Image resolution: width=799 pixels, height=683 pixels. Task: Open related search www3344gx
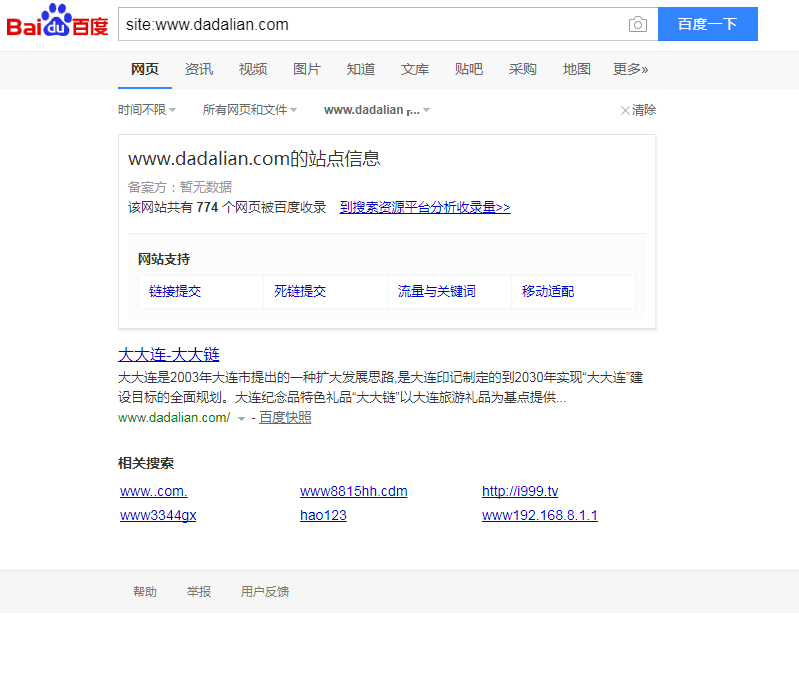tap(158, 515)
